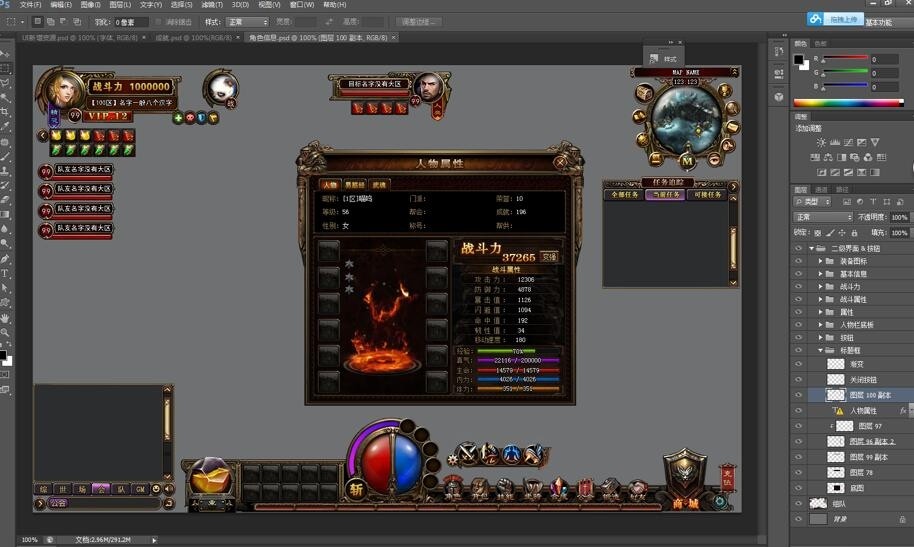
Task: Click the Subtract from selection icon
Action: [x=64, y=22]
